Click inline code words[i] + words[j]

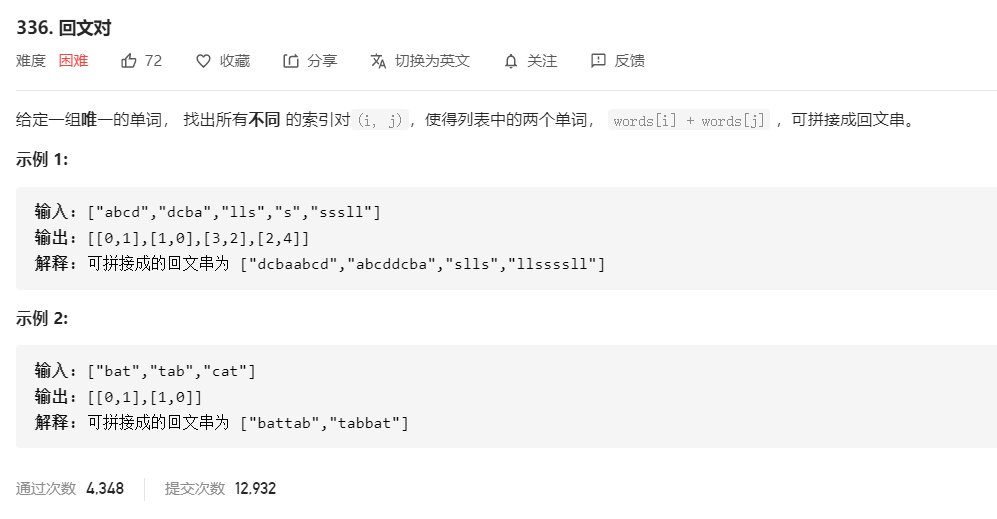coord(689,120)
